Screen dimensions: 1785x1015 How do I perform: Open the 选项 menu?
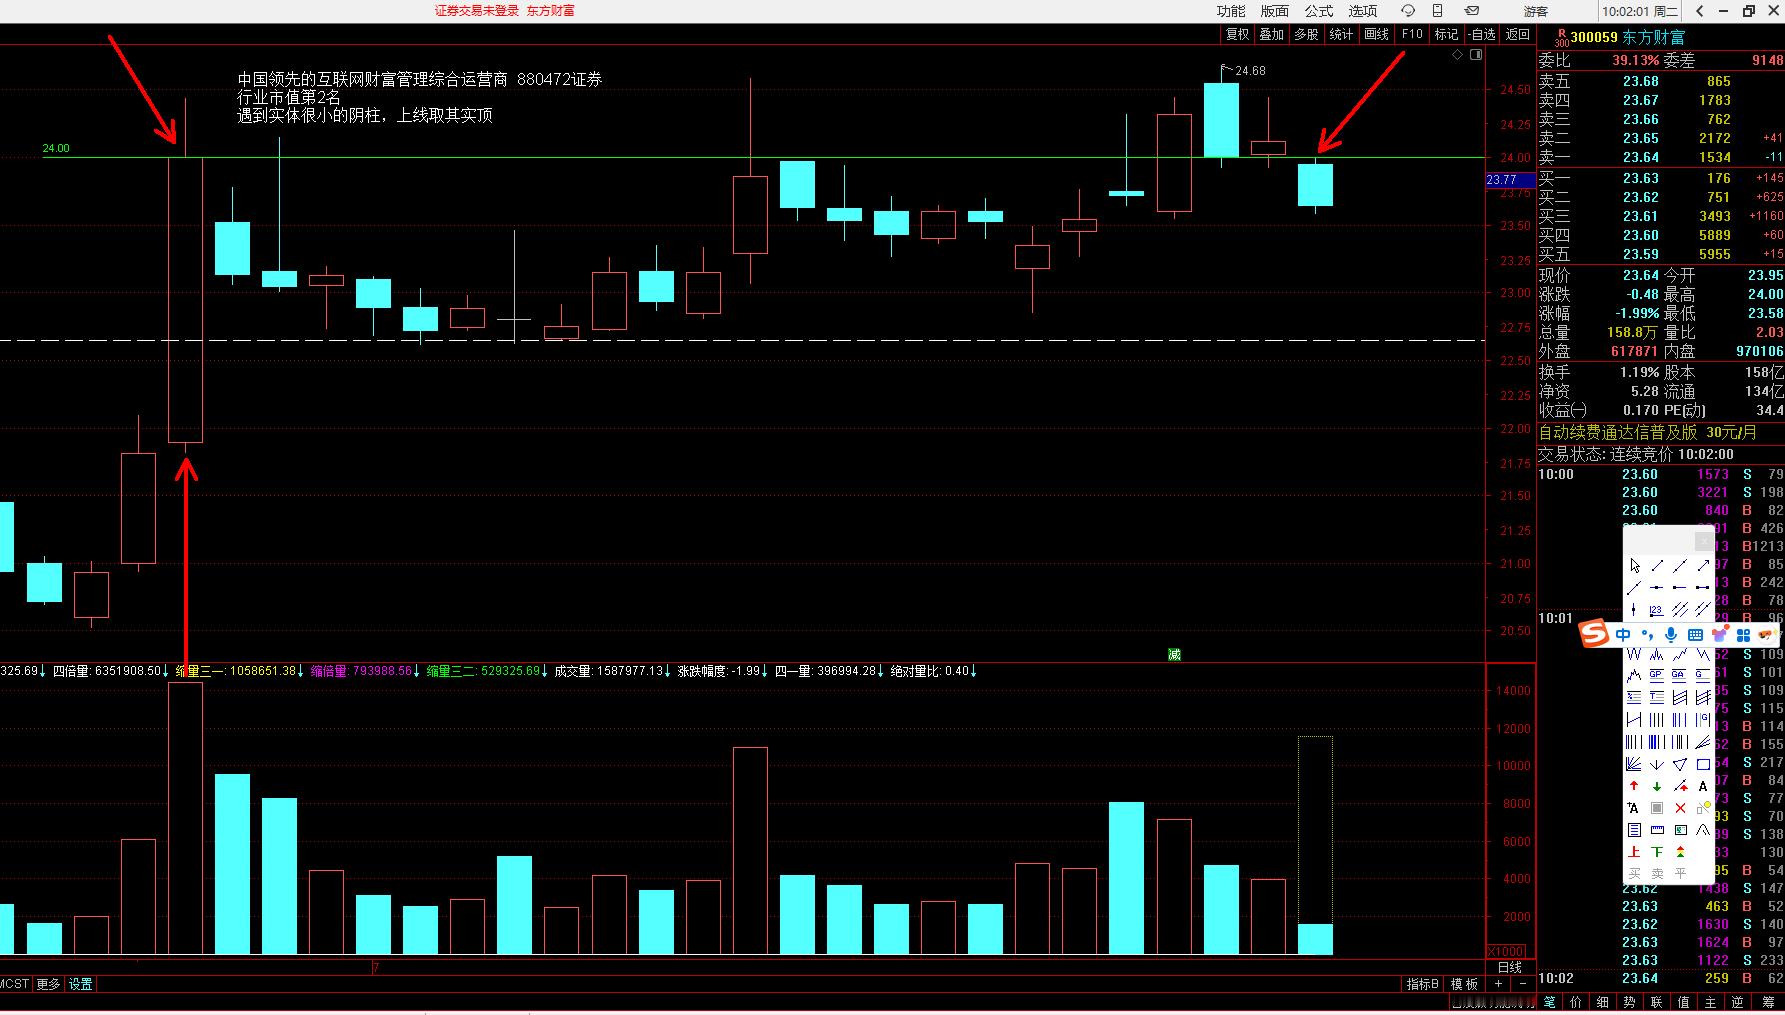click(x=1363, y=11)
